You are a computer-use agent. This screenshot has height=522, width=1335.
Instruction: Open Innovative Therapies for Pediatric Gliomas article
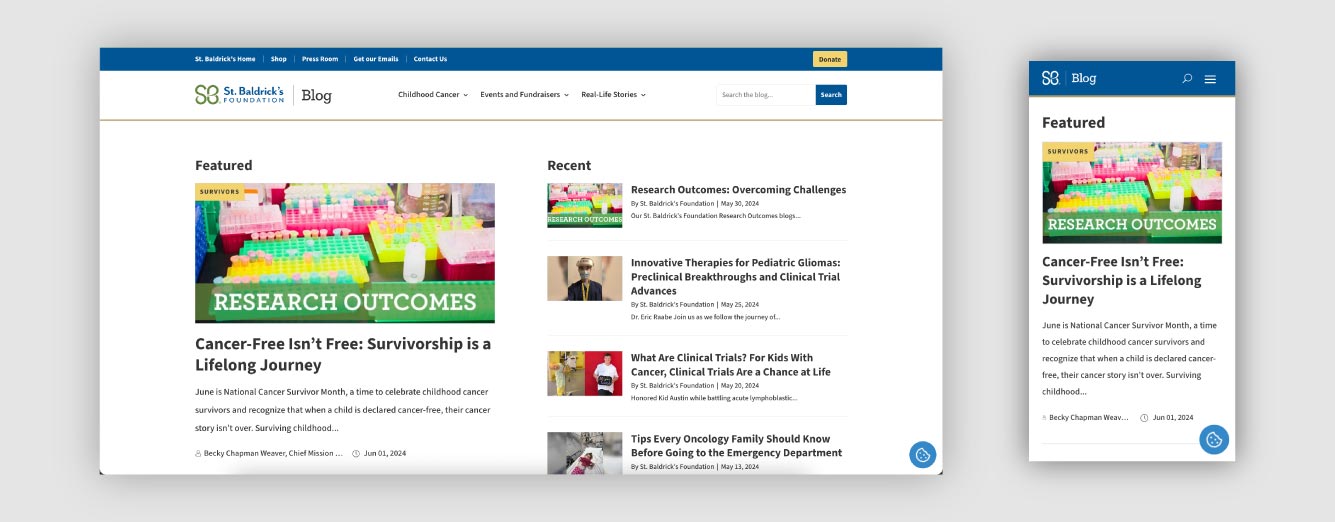tap(735, 277)
